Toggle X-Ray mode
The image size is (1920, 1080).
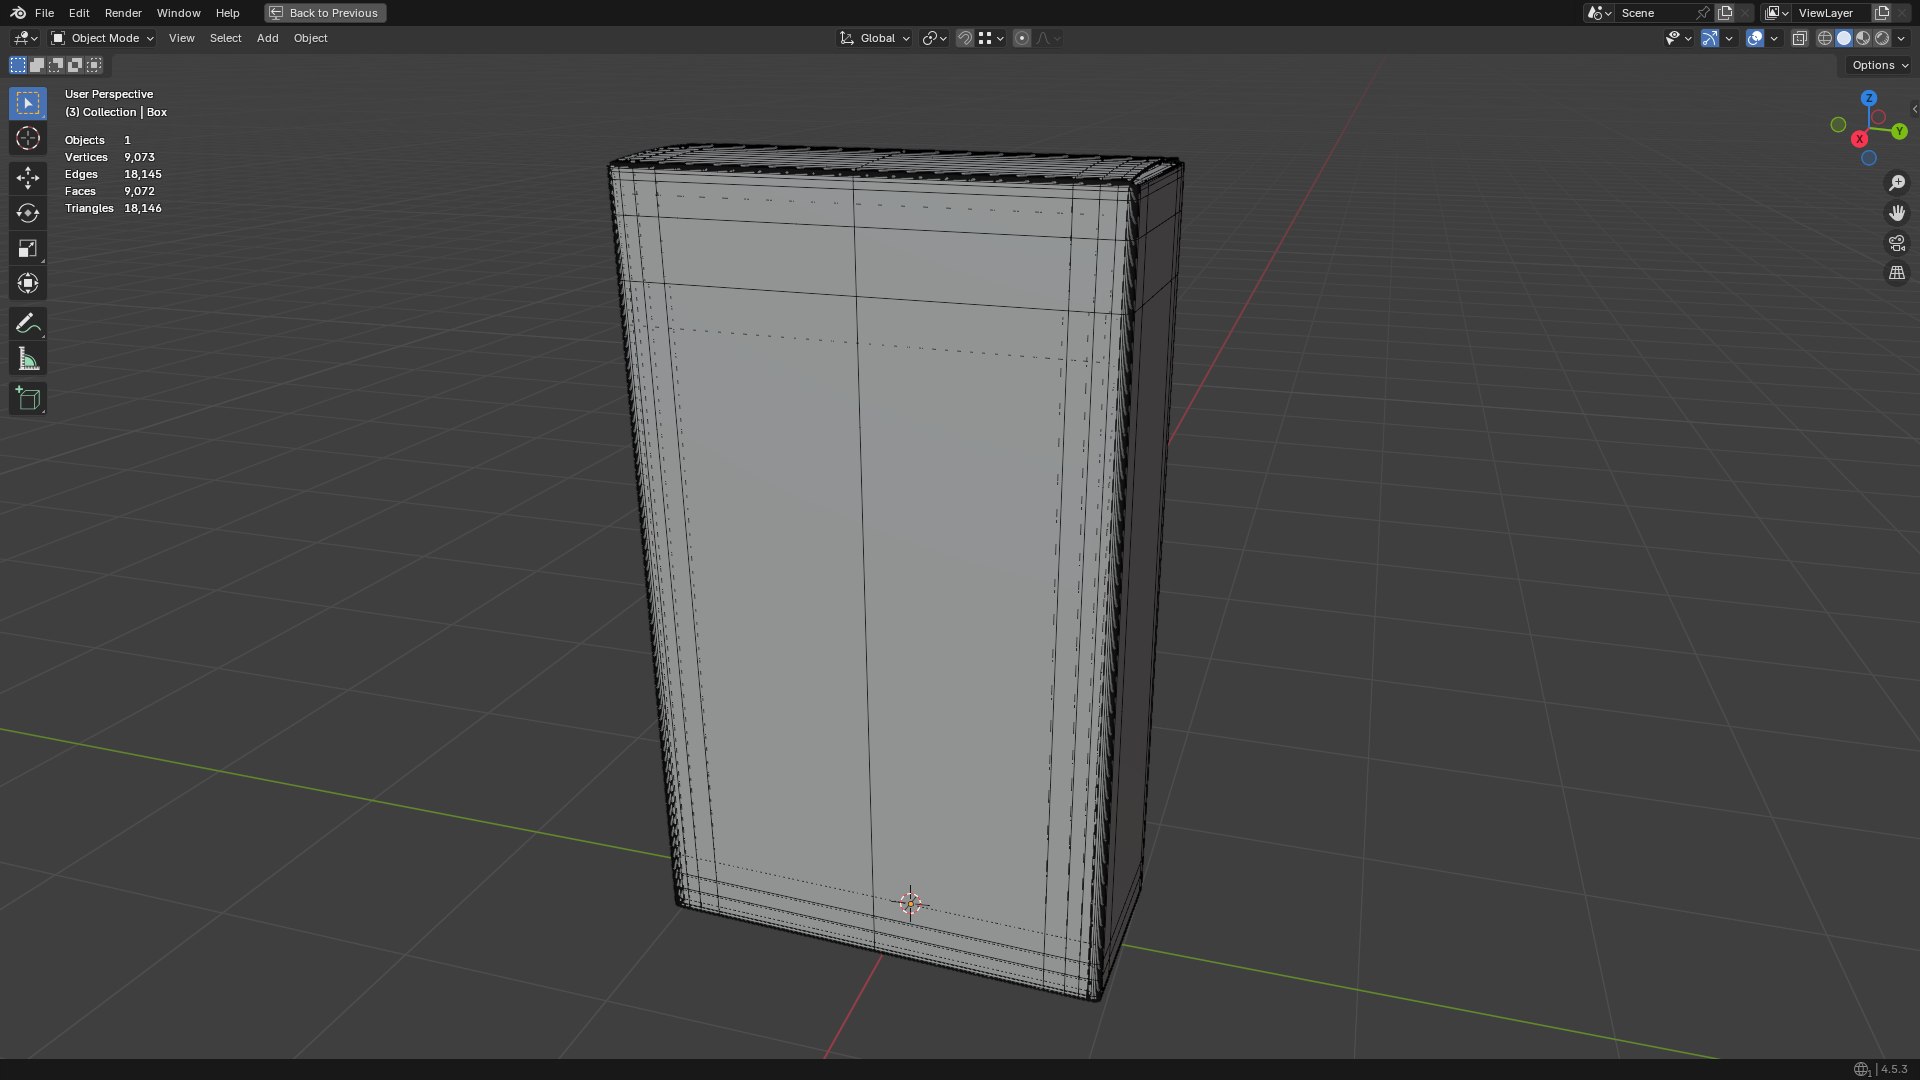point(1800,38)
